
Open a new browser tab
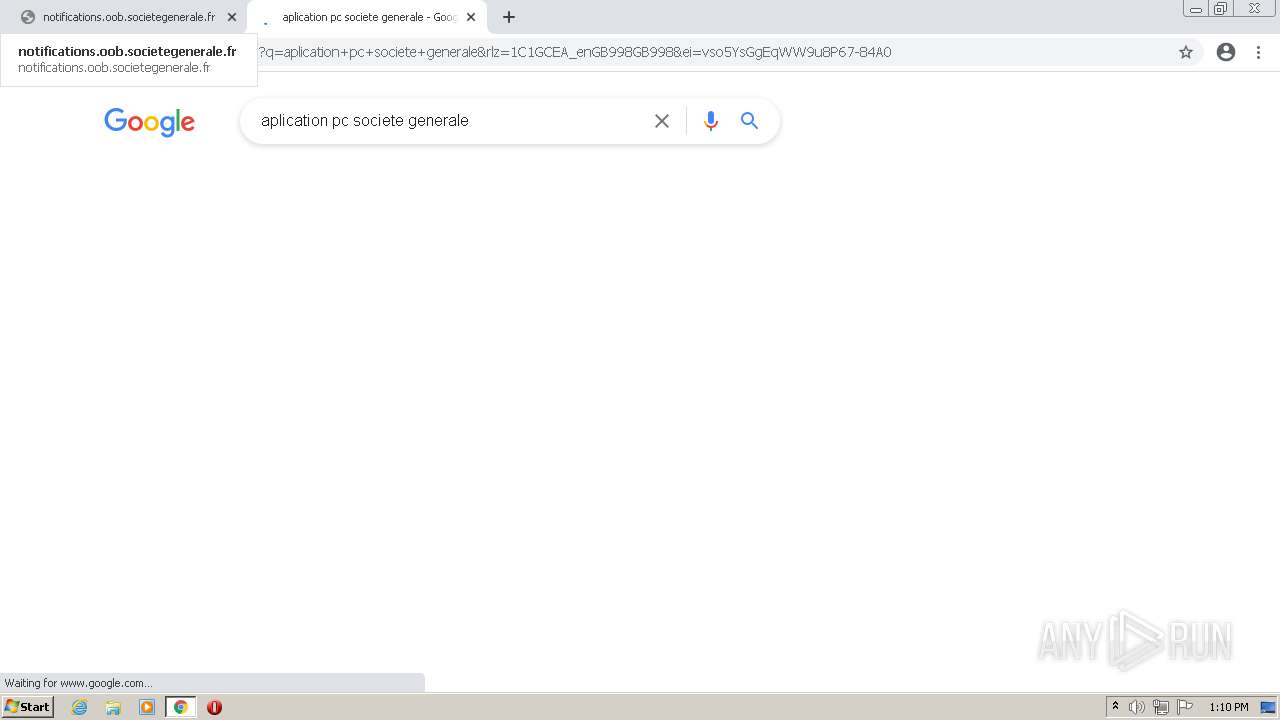tap(509, 17)
